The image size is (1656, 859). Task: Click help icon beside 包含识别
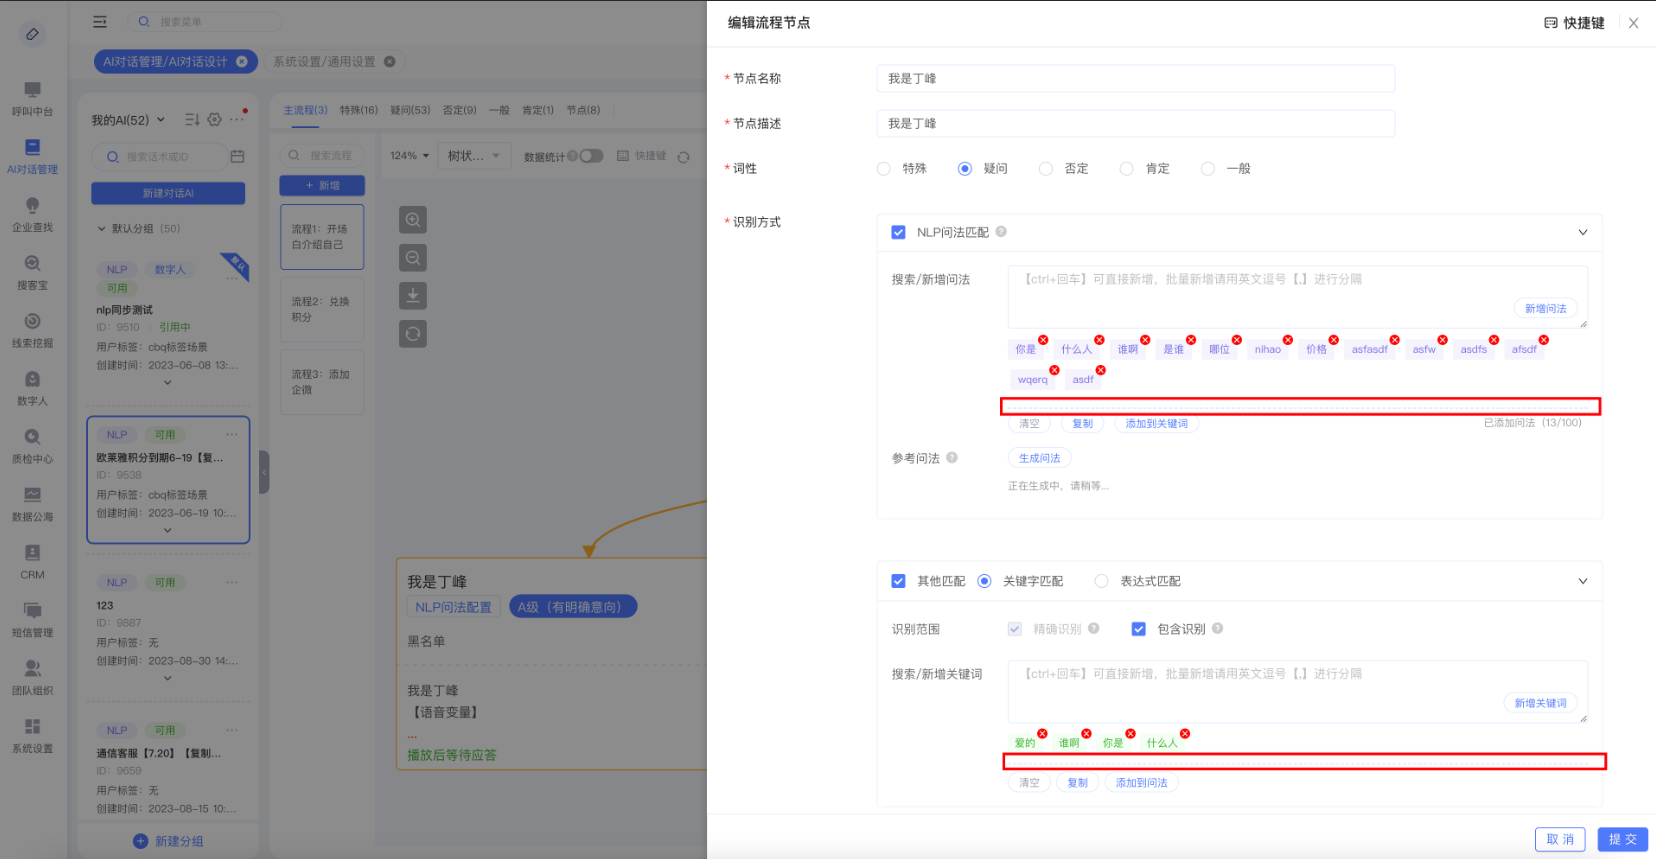1217,629
